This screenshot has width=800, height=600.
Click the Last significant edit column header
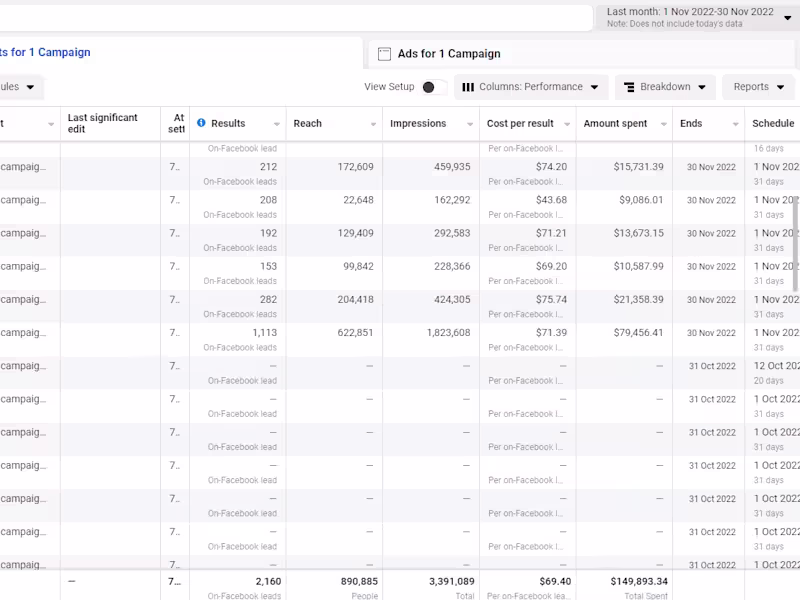pos(103,123)
